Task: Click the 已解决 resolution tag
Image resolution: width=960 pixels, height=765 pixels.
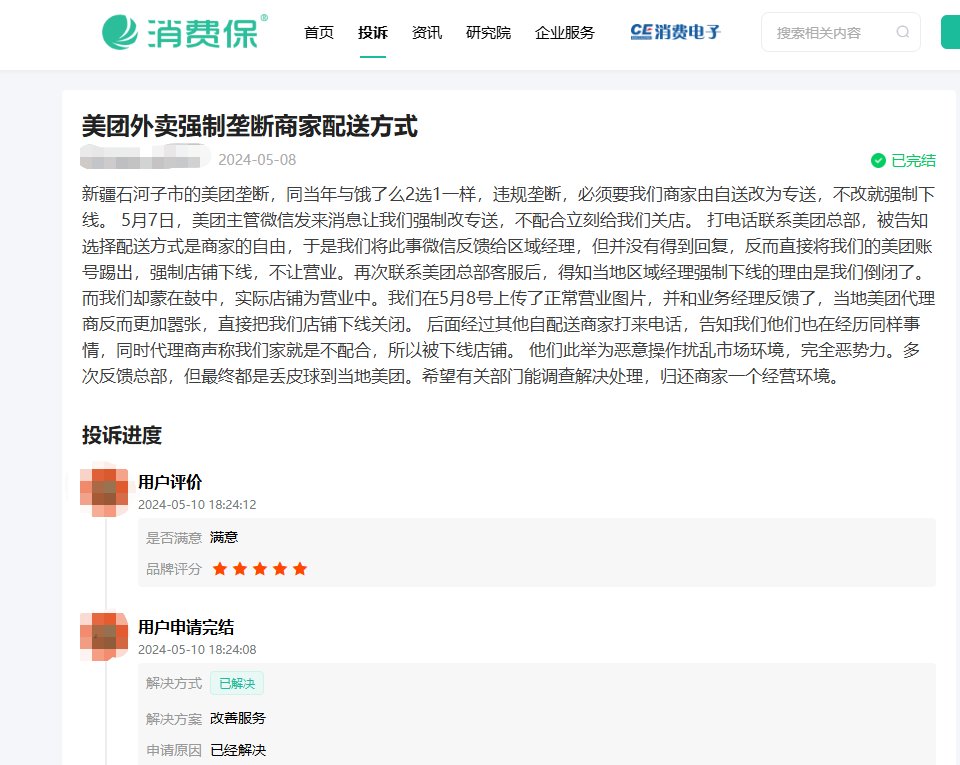Action: [x=237, y=683]
